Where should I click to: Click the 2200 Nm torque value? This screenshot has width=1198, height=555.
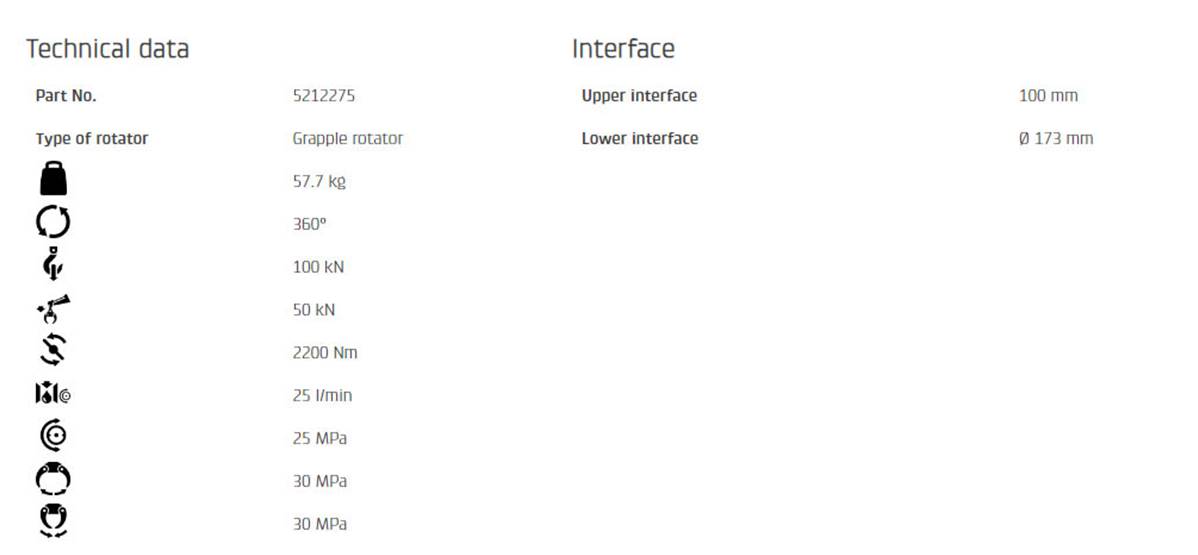click(325, 352)
